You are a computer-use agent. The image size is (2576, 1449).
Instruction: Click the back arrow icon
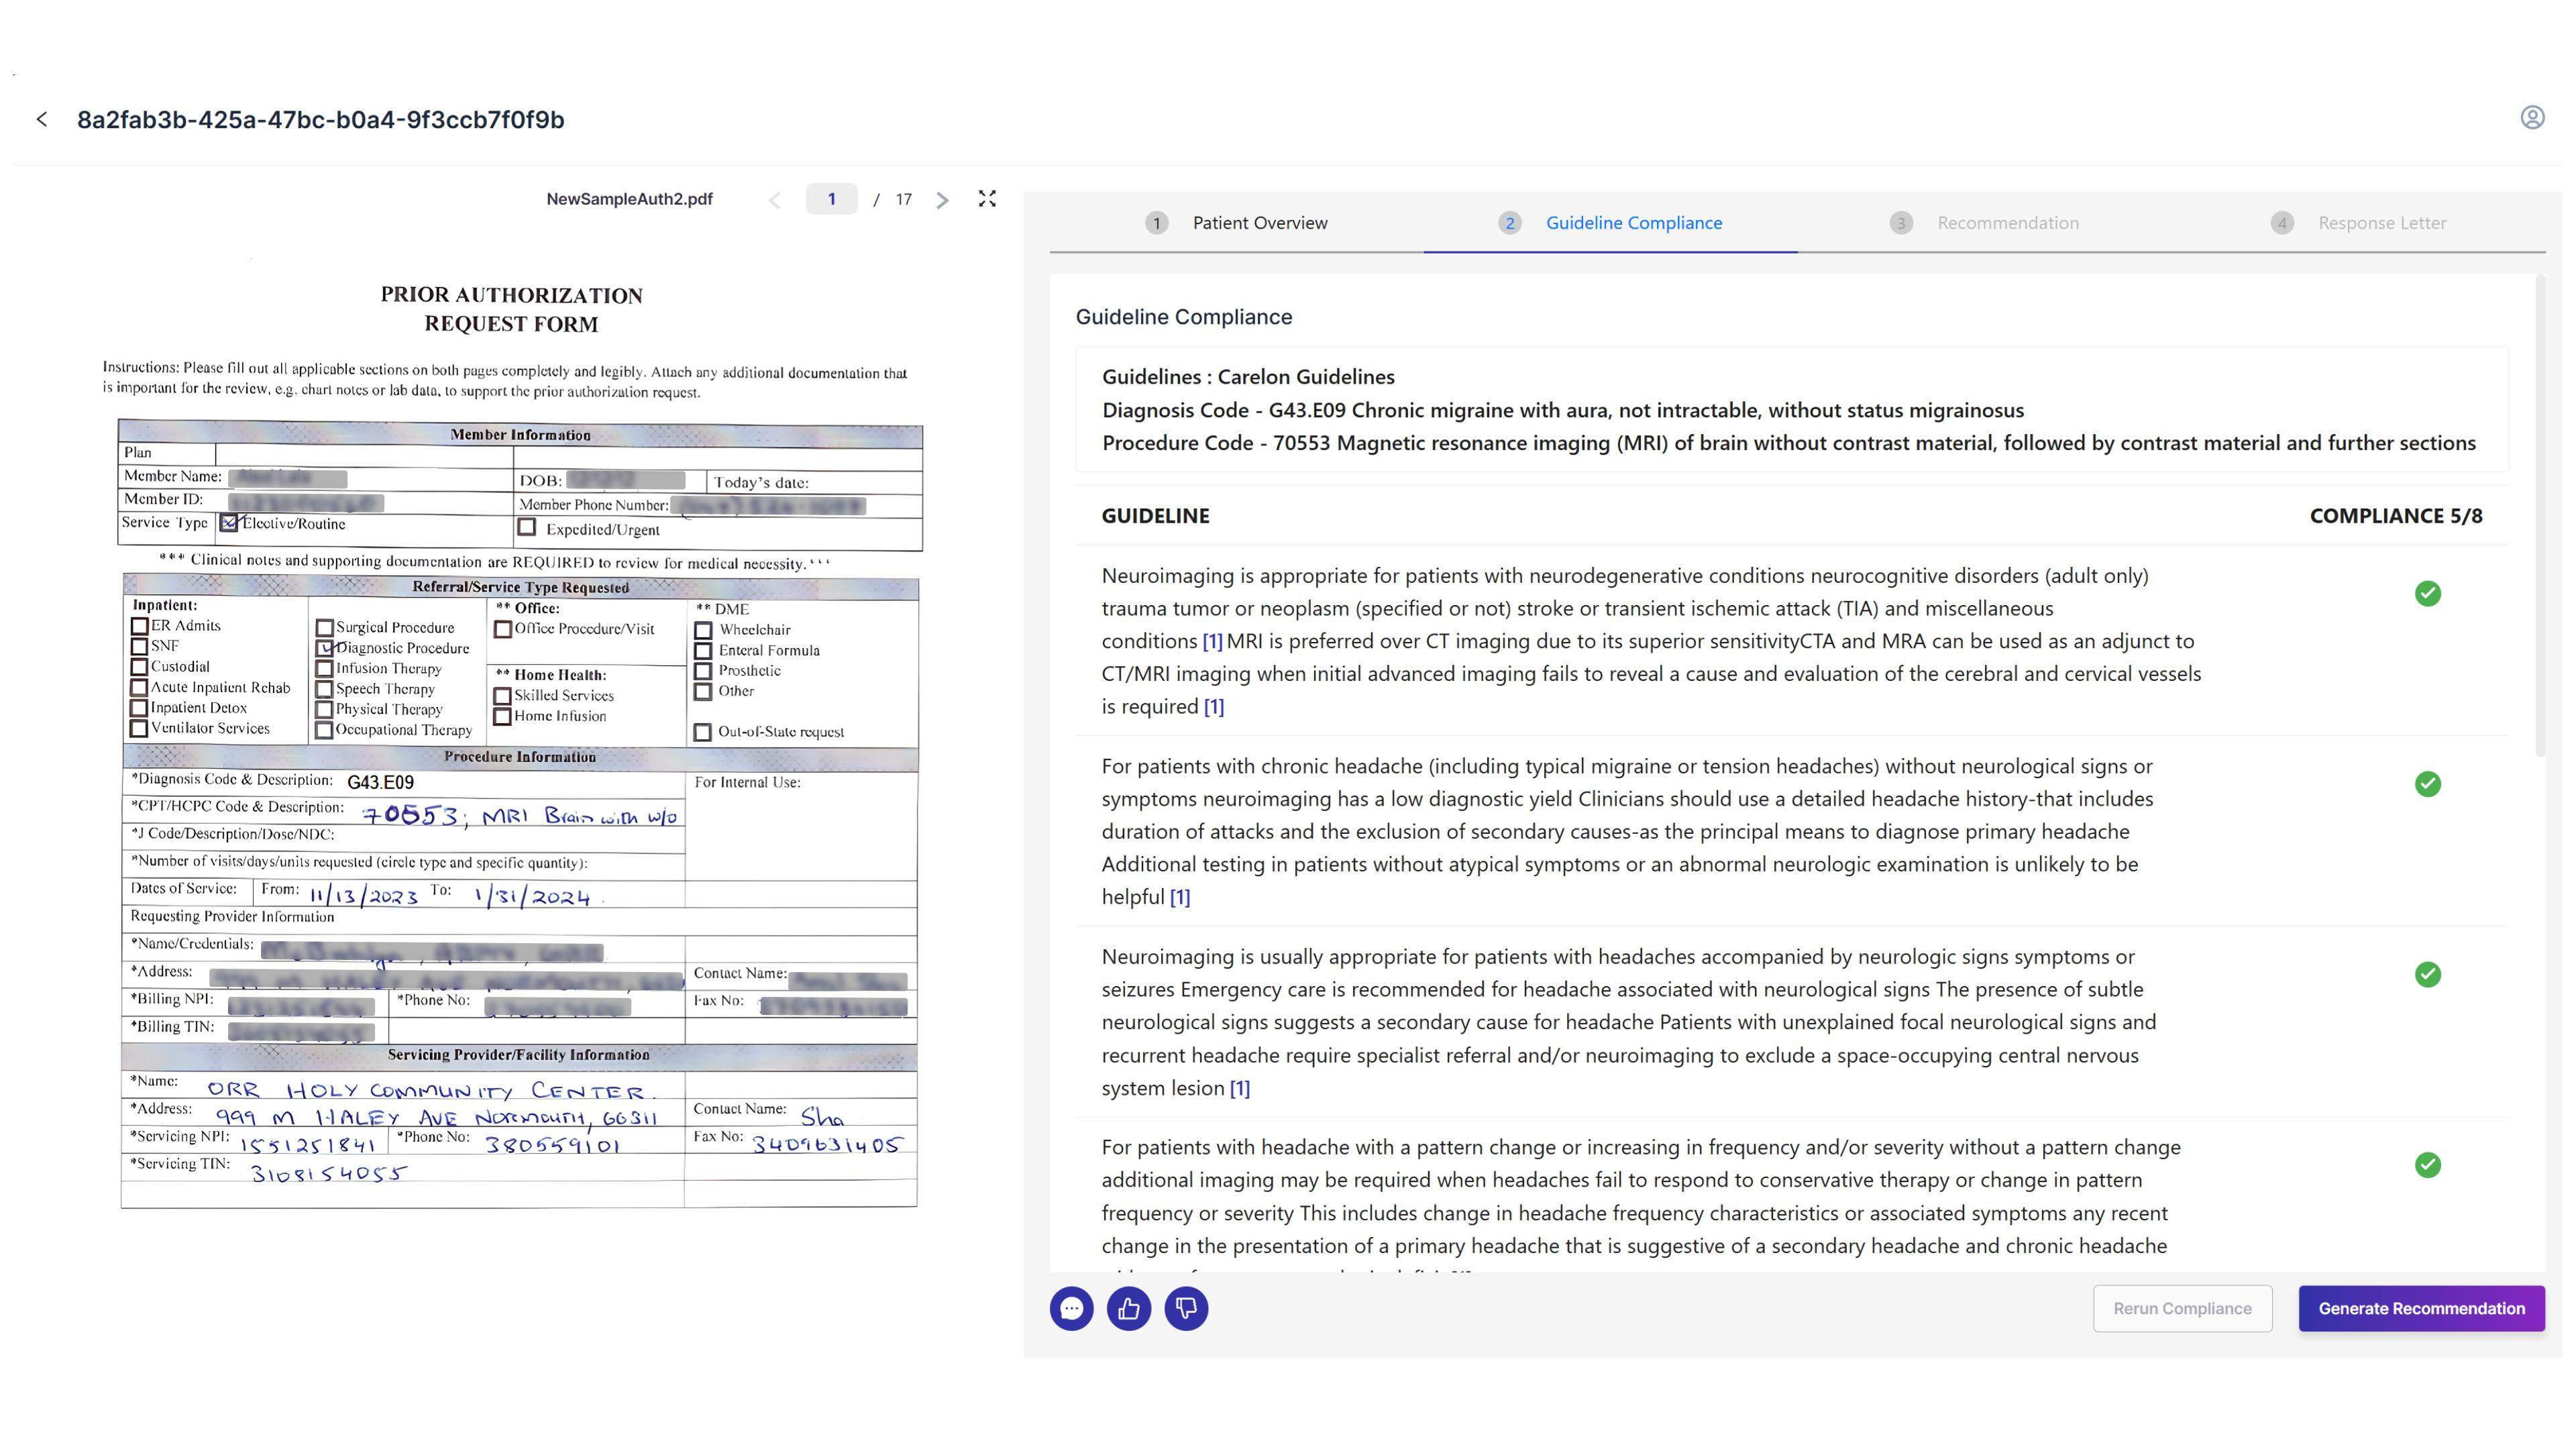tap(42, 120)
